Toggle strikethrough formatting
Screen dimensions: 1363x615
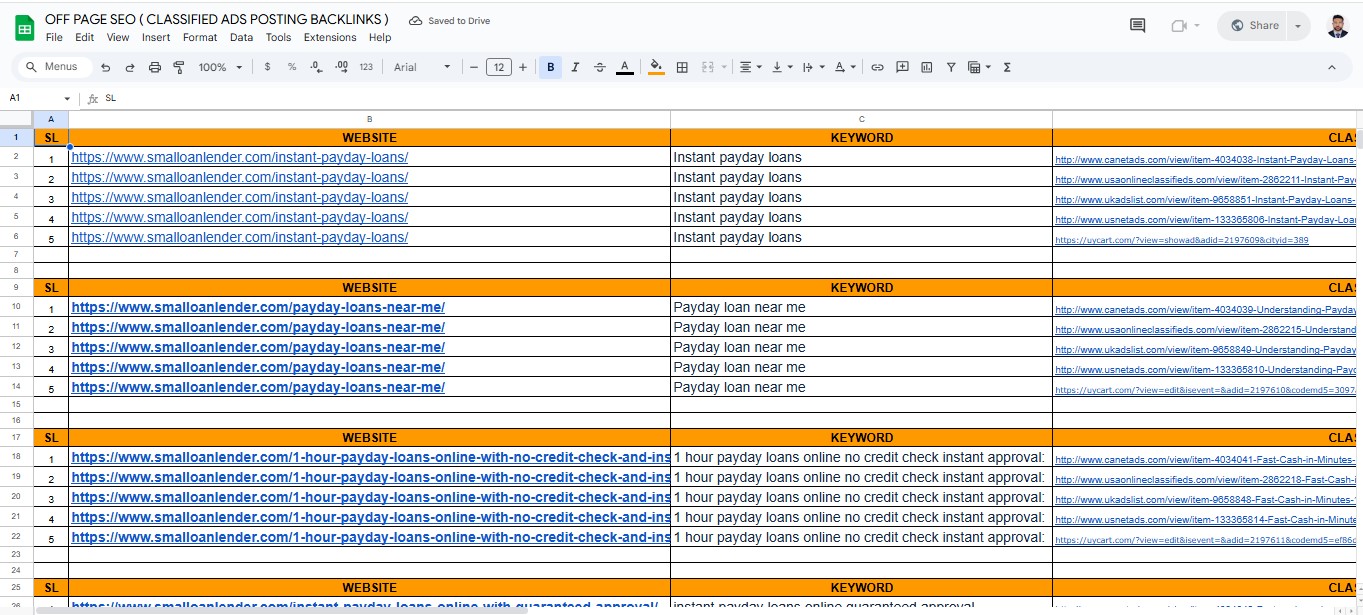(x=600, y=67)
